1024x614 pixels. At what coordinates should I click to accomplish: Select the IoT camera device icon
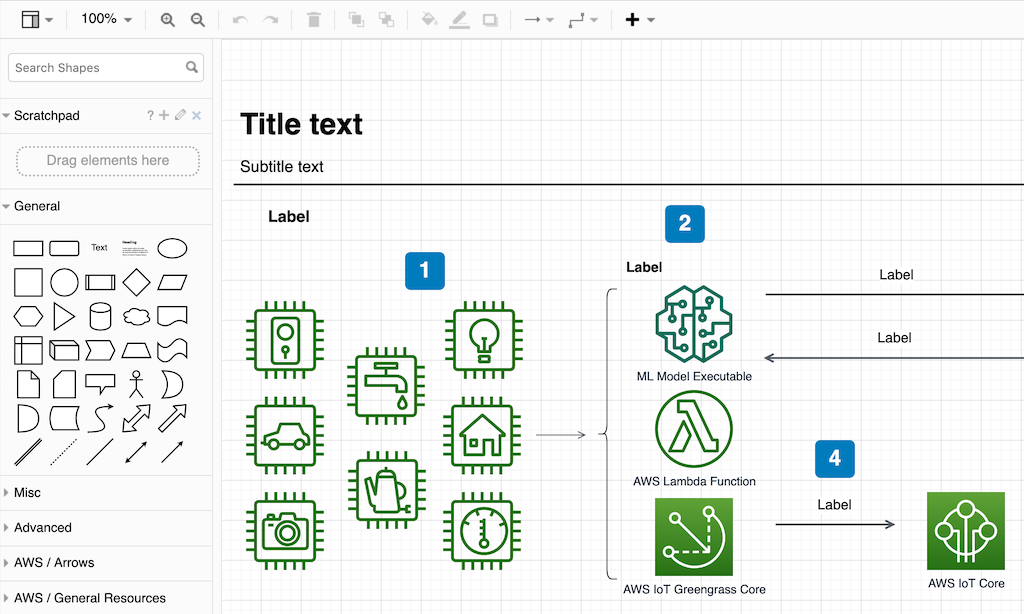[x=285, y=530]
